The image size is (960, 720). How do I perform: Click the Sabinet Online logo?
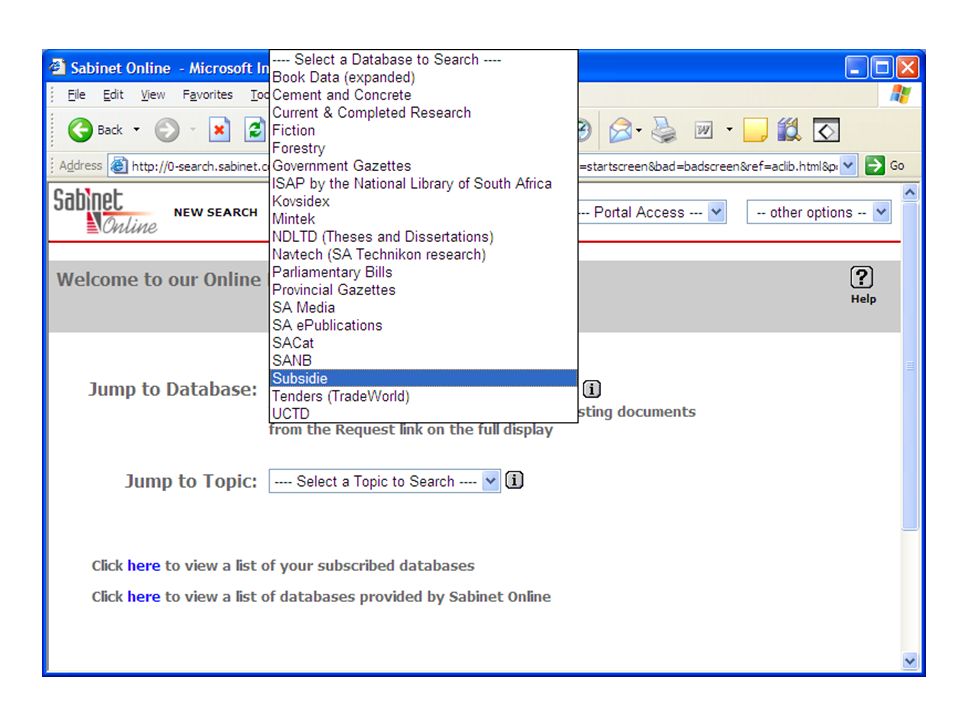(x=104, y=211)
